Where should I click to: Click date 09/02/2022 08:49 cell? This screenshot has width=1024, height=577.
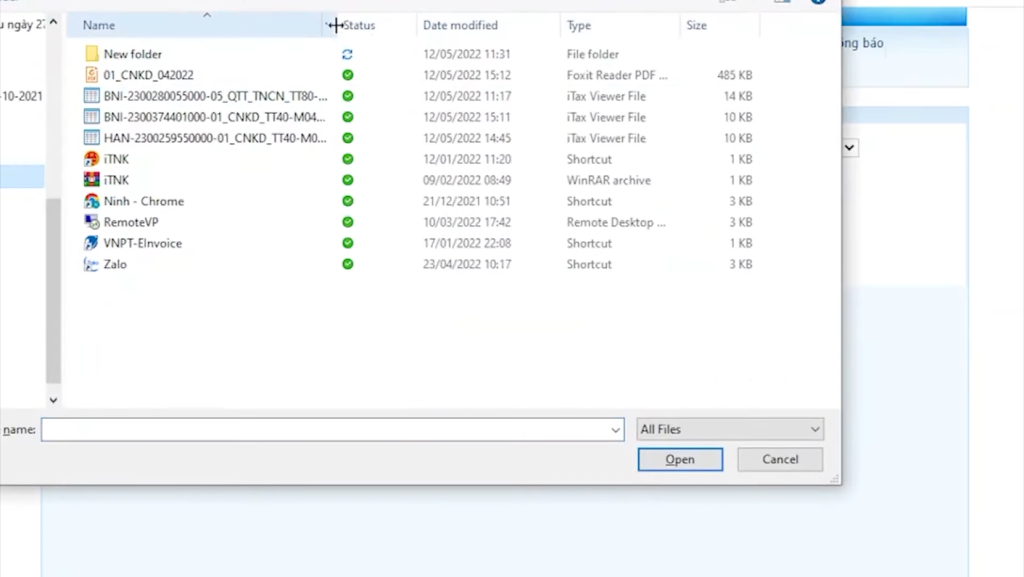point(466,180)
